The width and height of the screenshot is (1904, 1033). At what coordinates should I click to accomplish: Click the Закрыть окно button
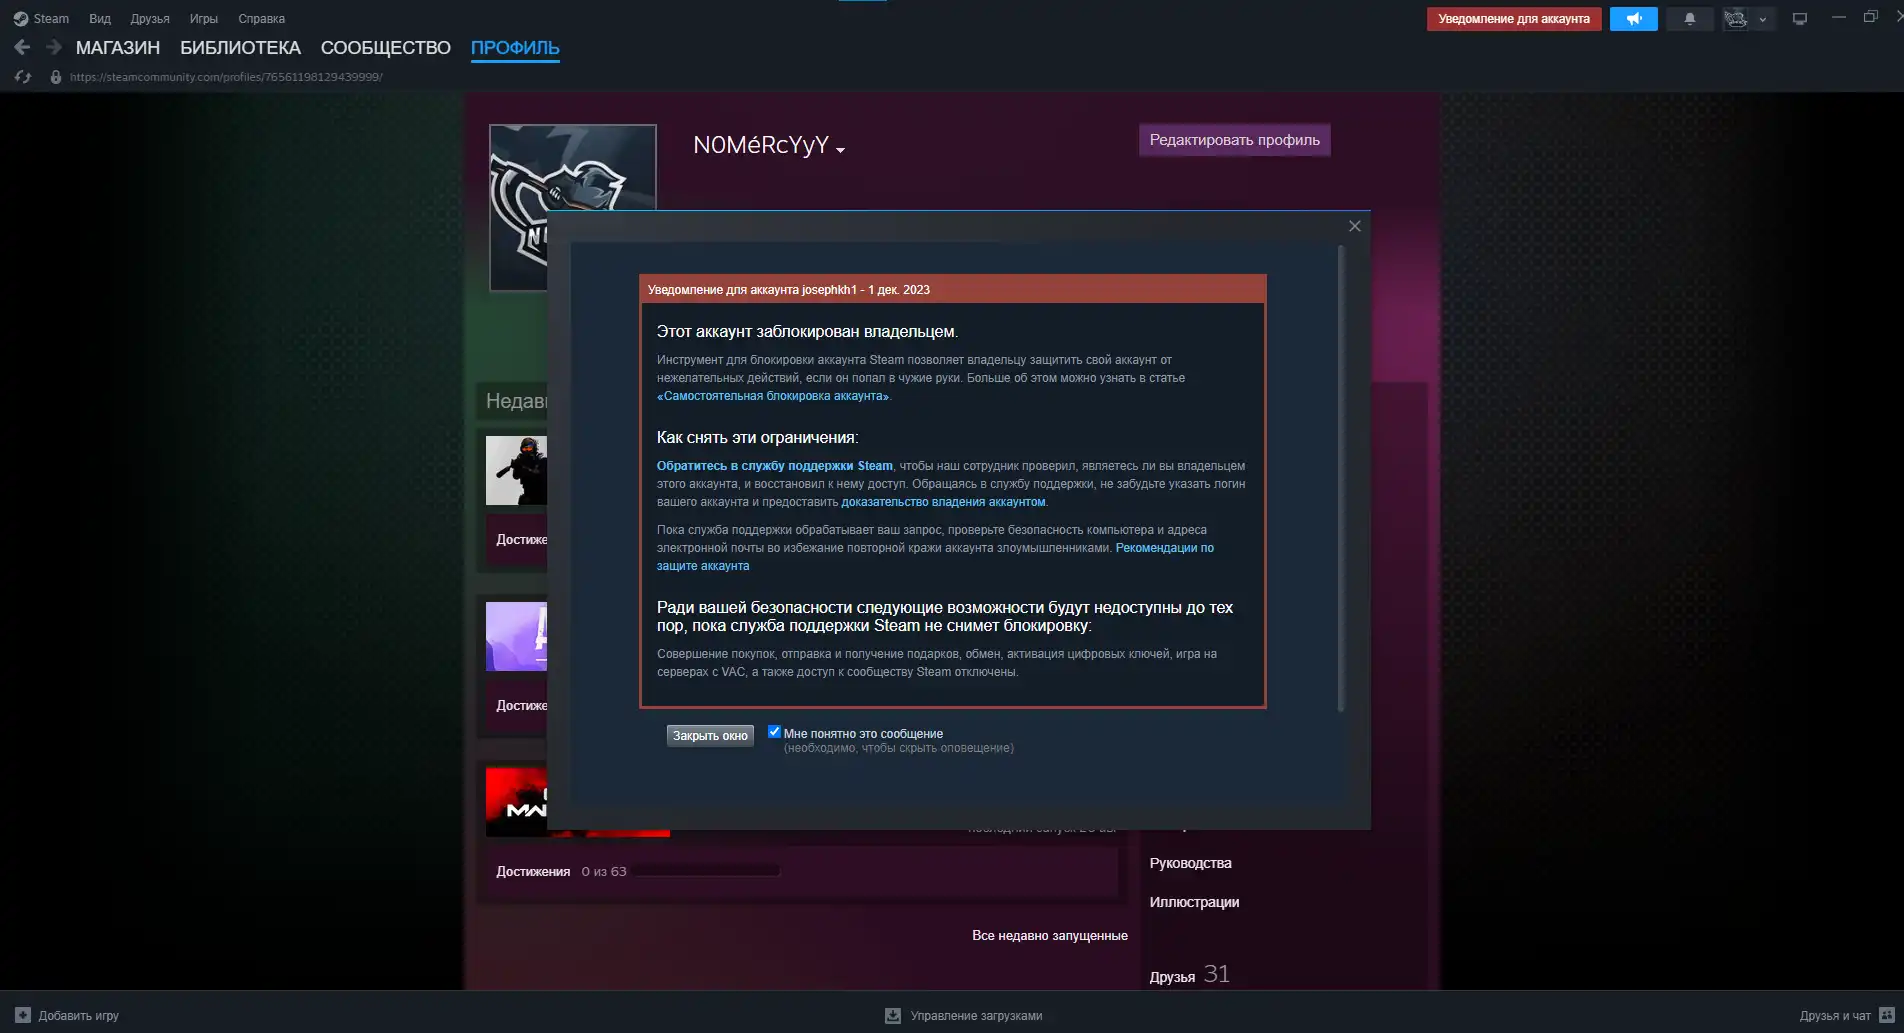click(x=710, y=736)
